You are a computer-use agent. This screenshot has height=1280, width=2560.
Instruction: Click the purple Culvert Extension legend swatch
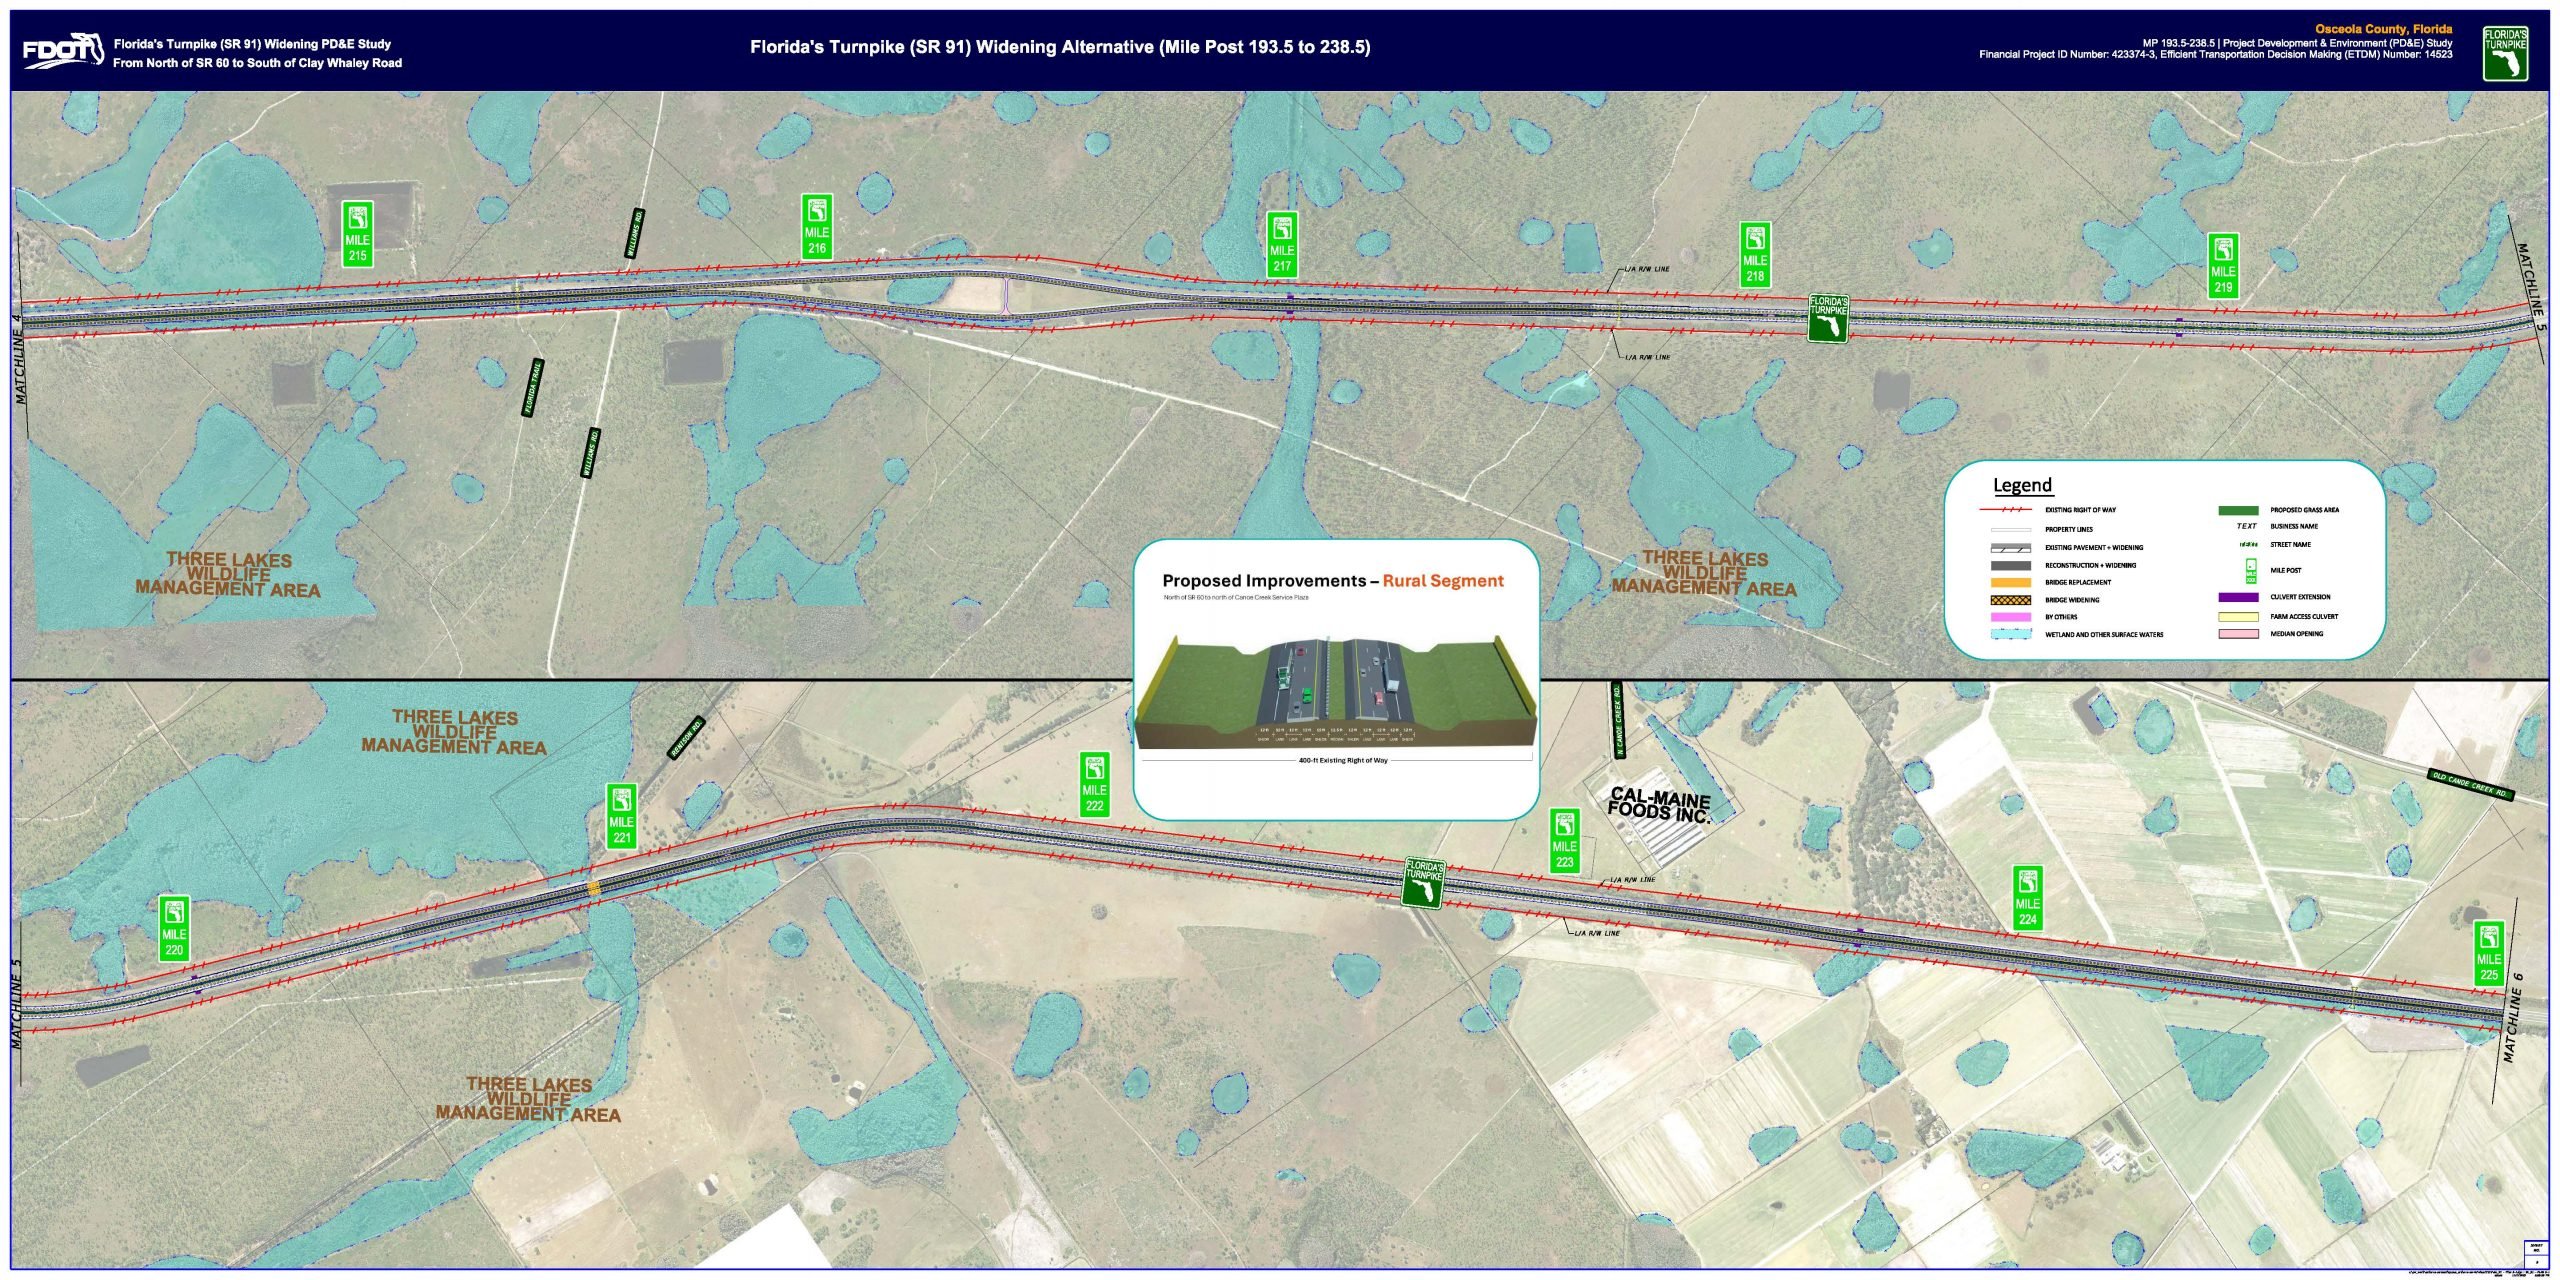(x=2238, y=597)
